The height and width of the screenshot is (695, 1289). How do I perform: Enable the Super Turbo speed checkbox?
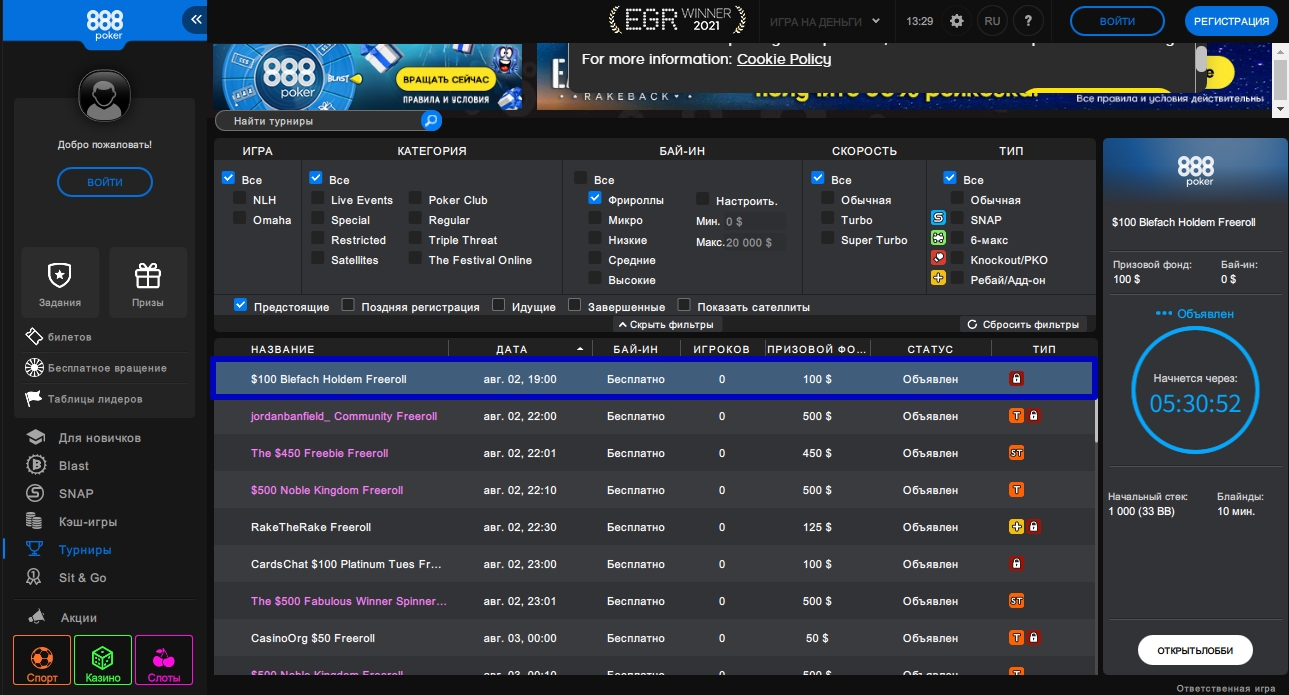(828, 239)
